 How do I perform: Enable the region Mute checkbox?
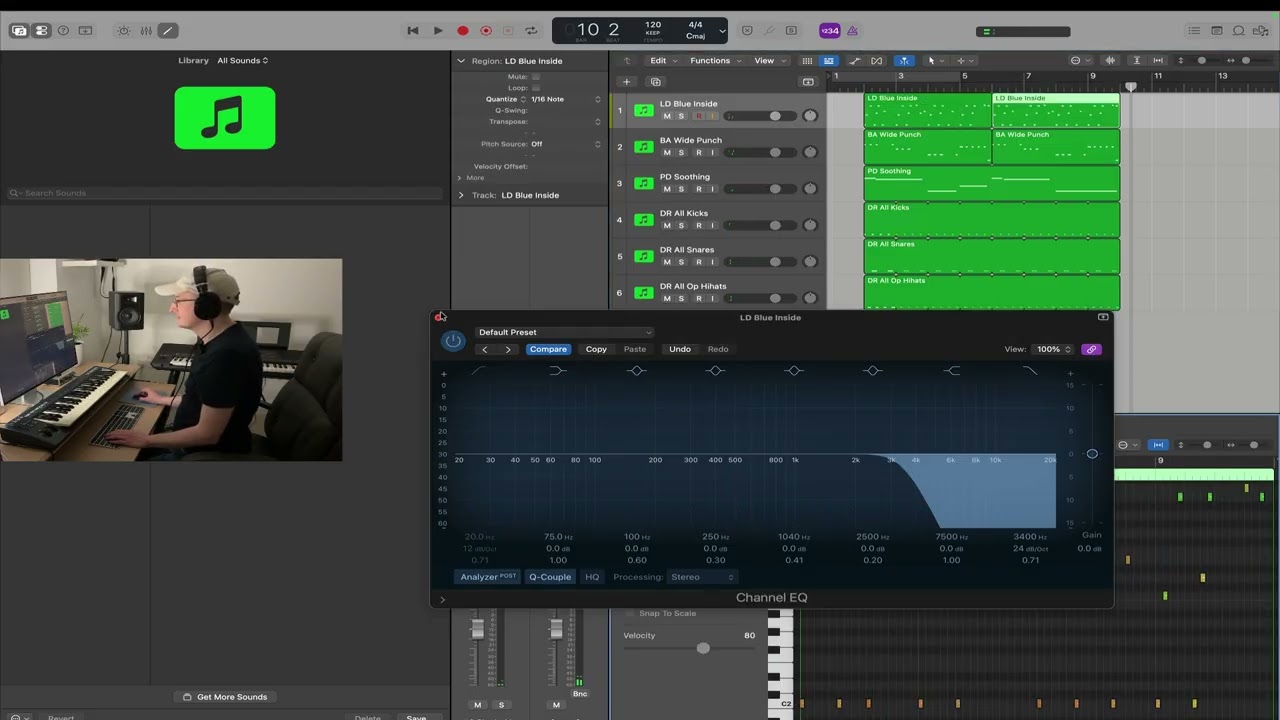point(536,77)
